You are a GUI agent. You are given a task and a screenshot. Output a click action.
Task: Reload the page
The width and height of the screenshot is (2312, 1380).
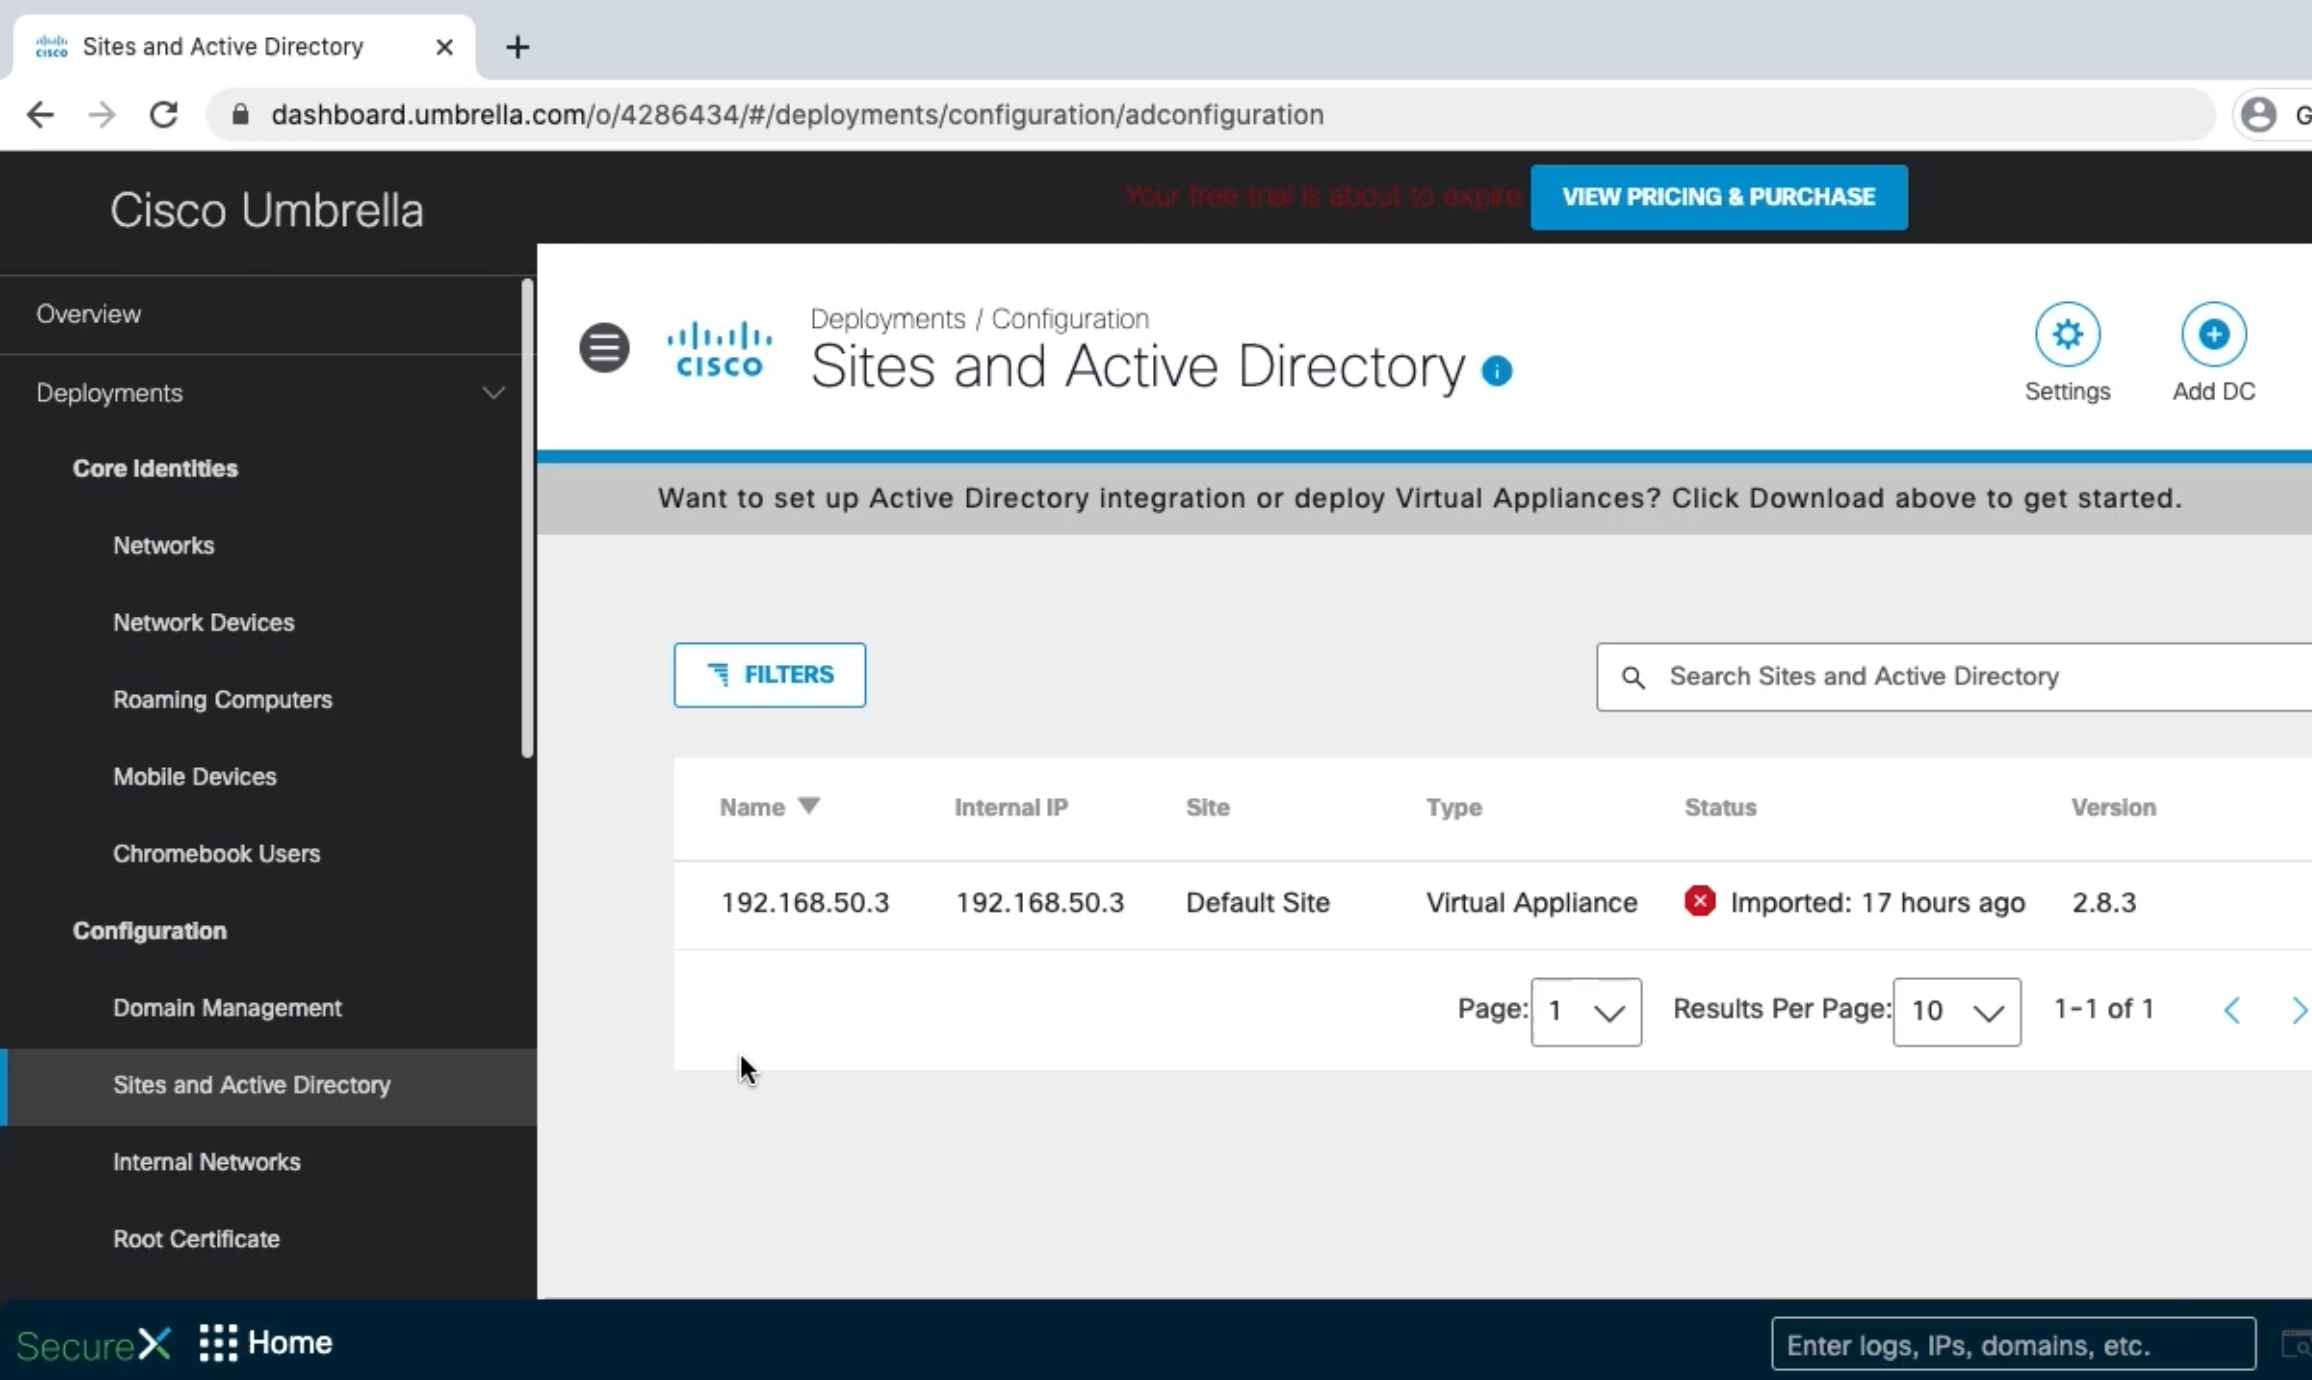tap(164, 115)
